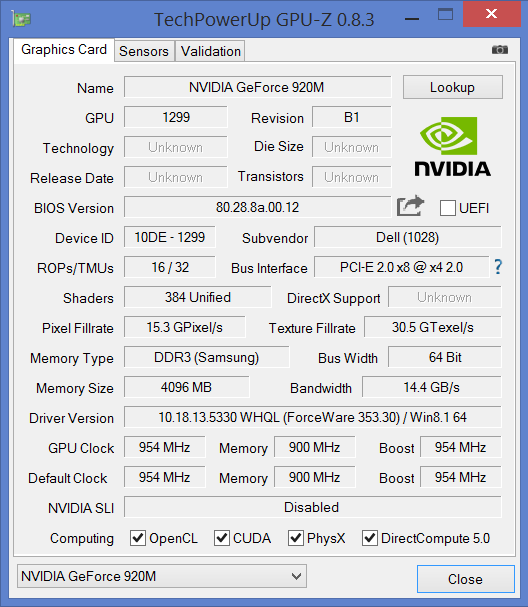Click the Driver Version field
This screenshot has width=528, height=607.
tap(312, 417)
